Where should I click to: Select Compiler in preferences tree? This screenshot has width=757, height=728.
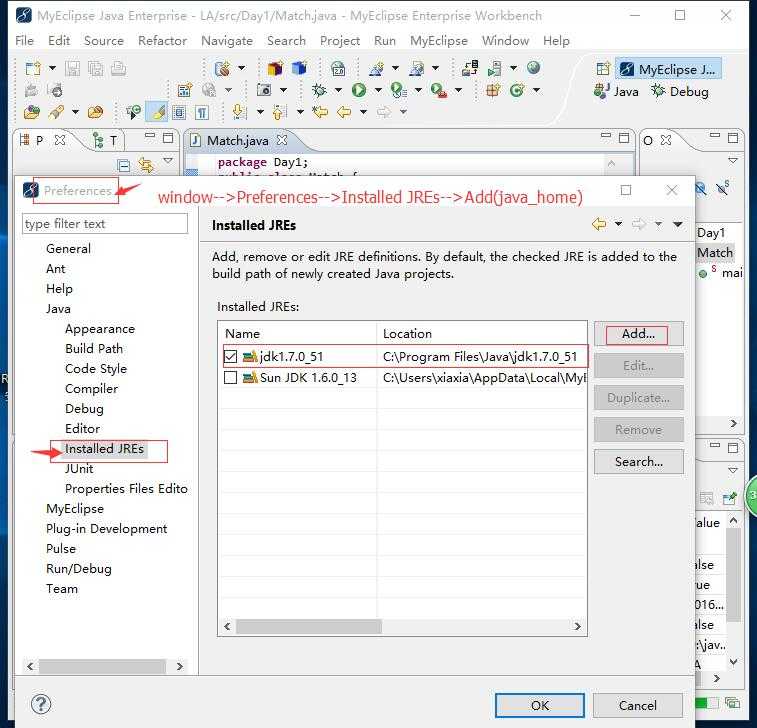coord(91,389)
